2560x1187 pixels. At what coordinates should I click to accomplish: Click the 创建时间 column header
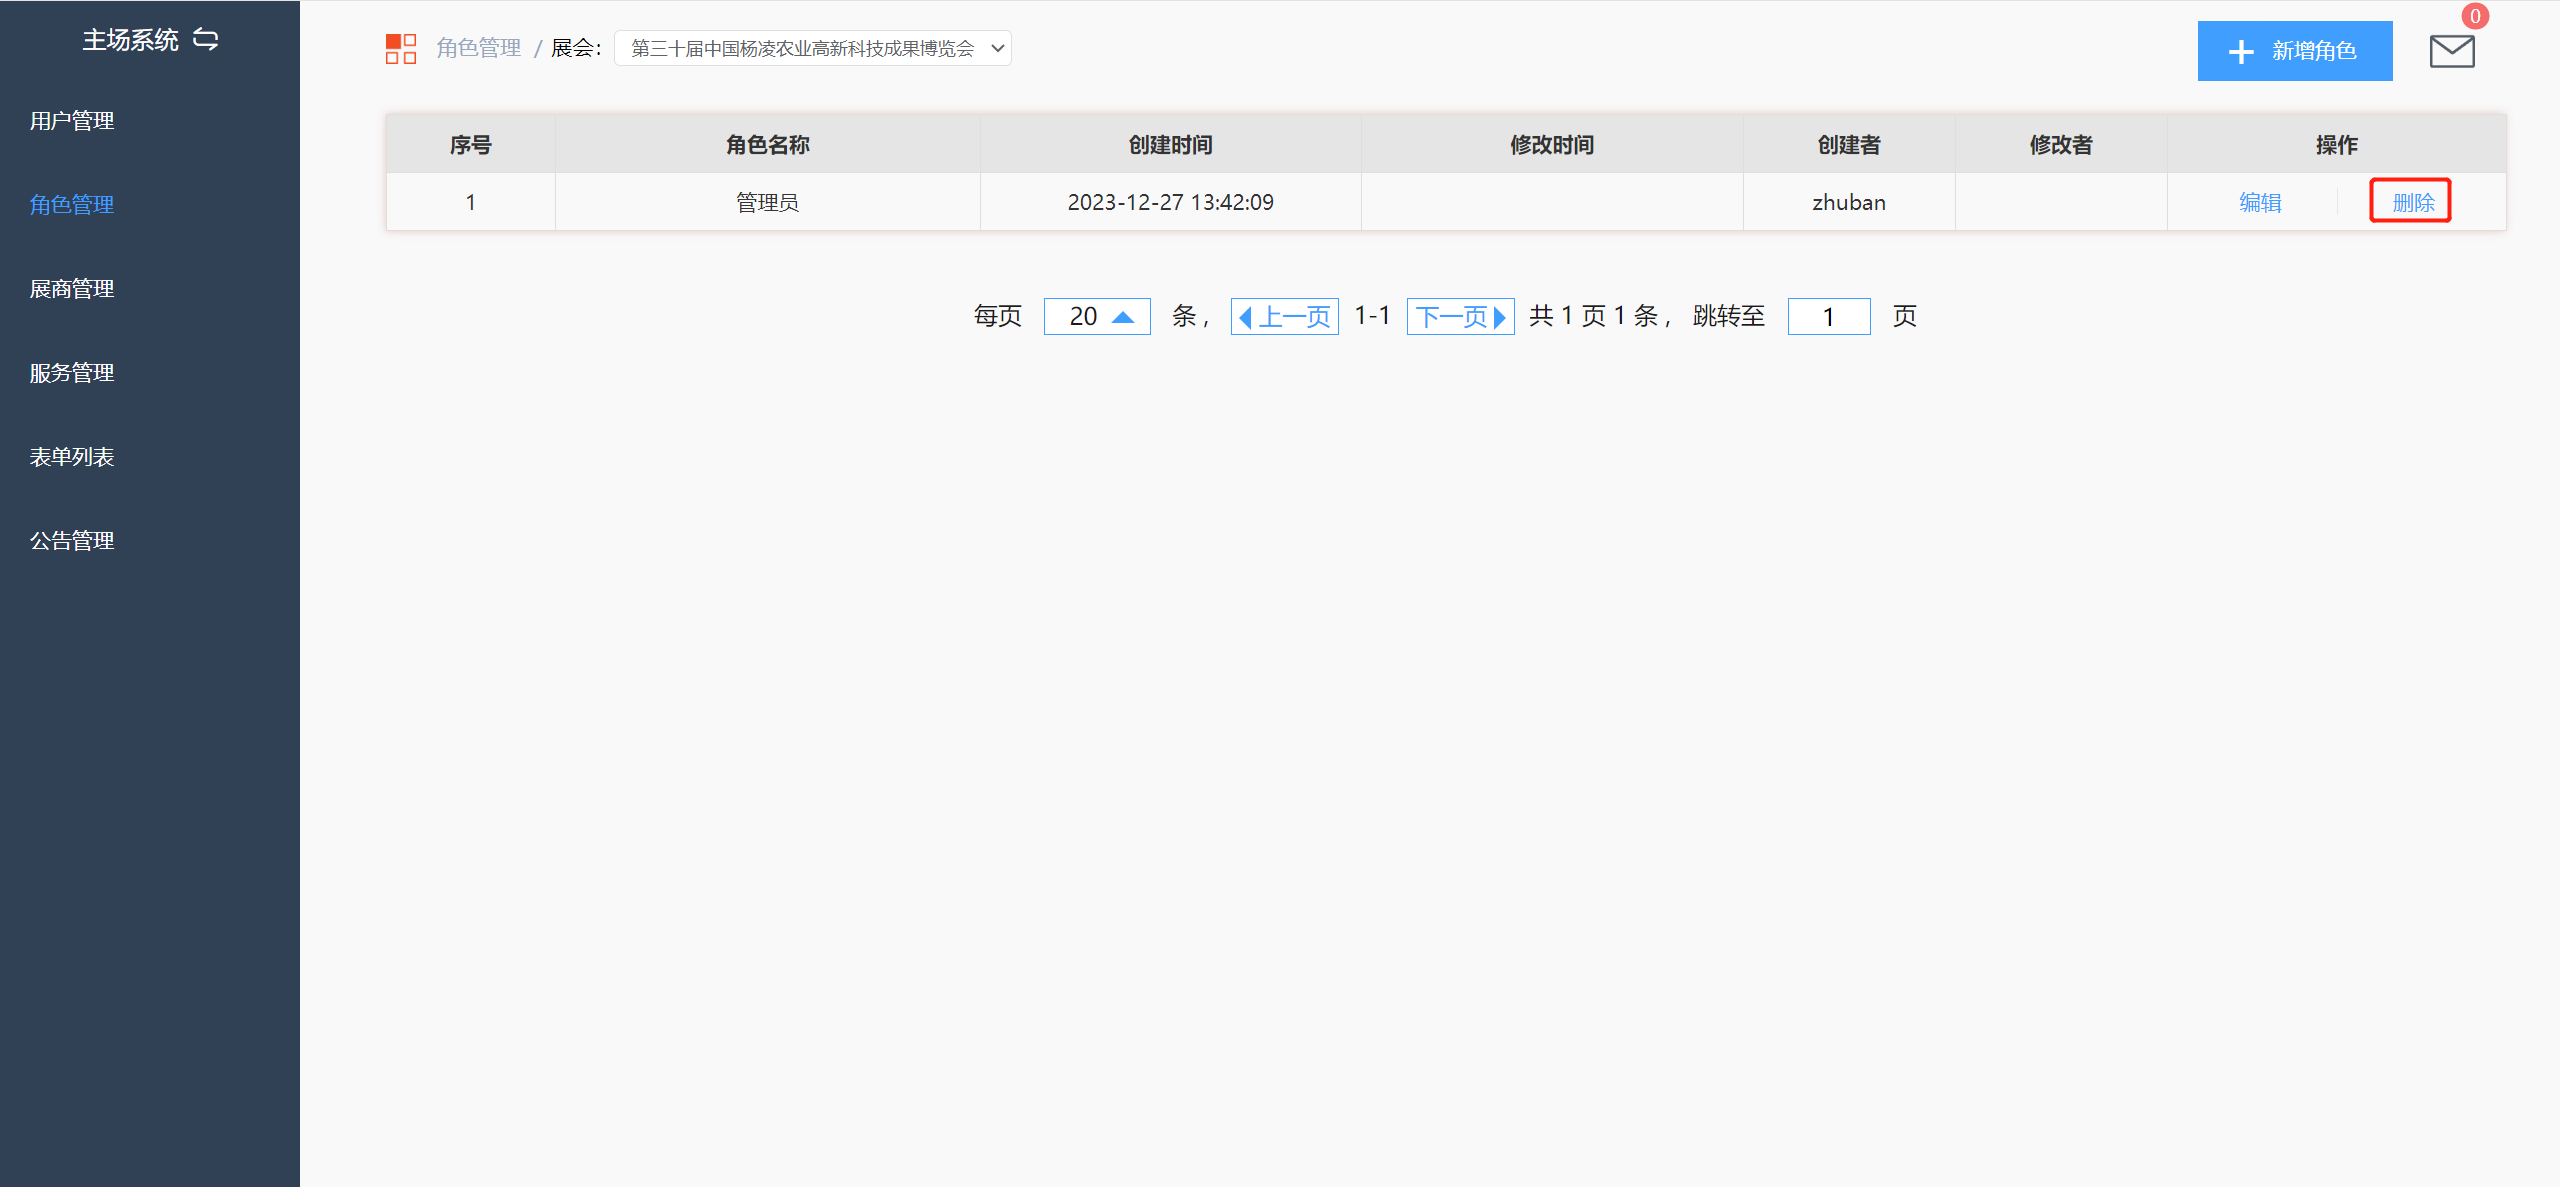click(1171, 145)
